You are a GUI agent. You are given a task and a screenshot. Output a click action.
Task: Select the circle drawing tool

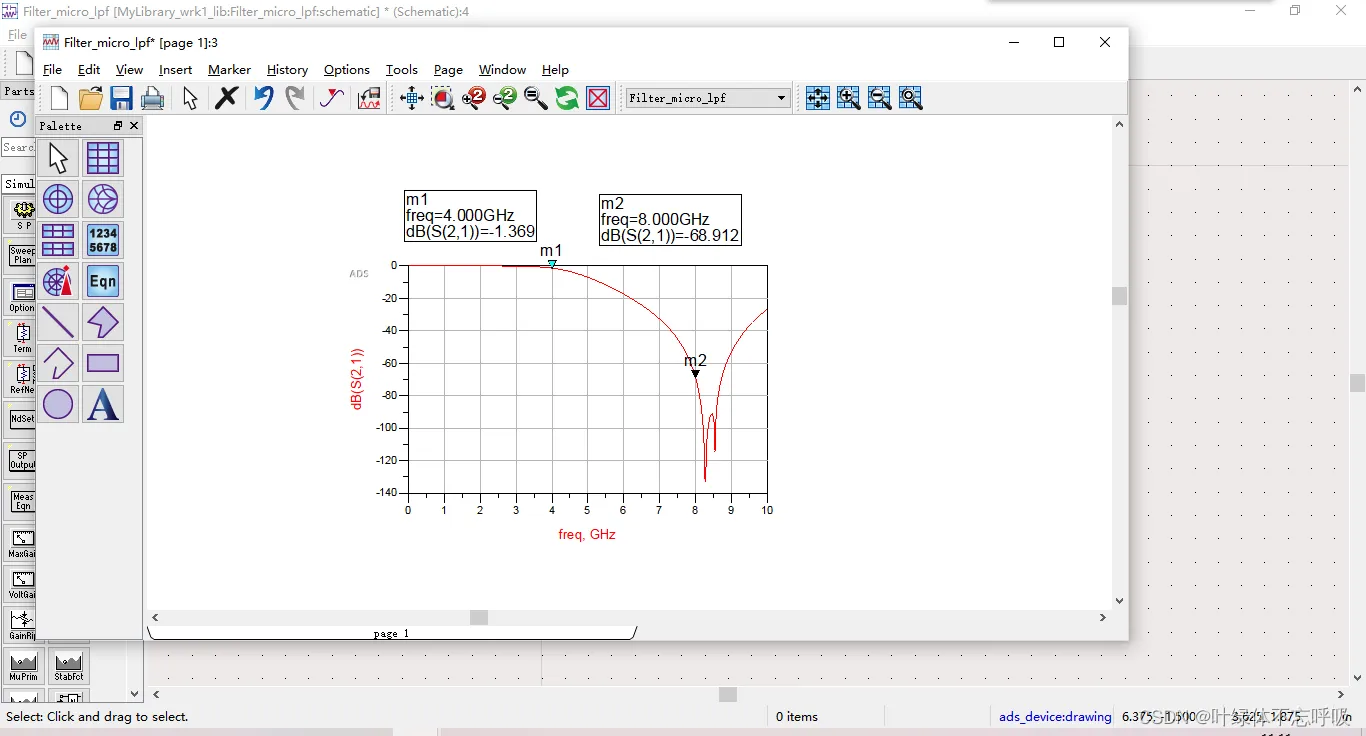[58, 404]
